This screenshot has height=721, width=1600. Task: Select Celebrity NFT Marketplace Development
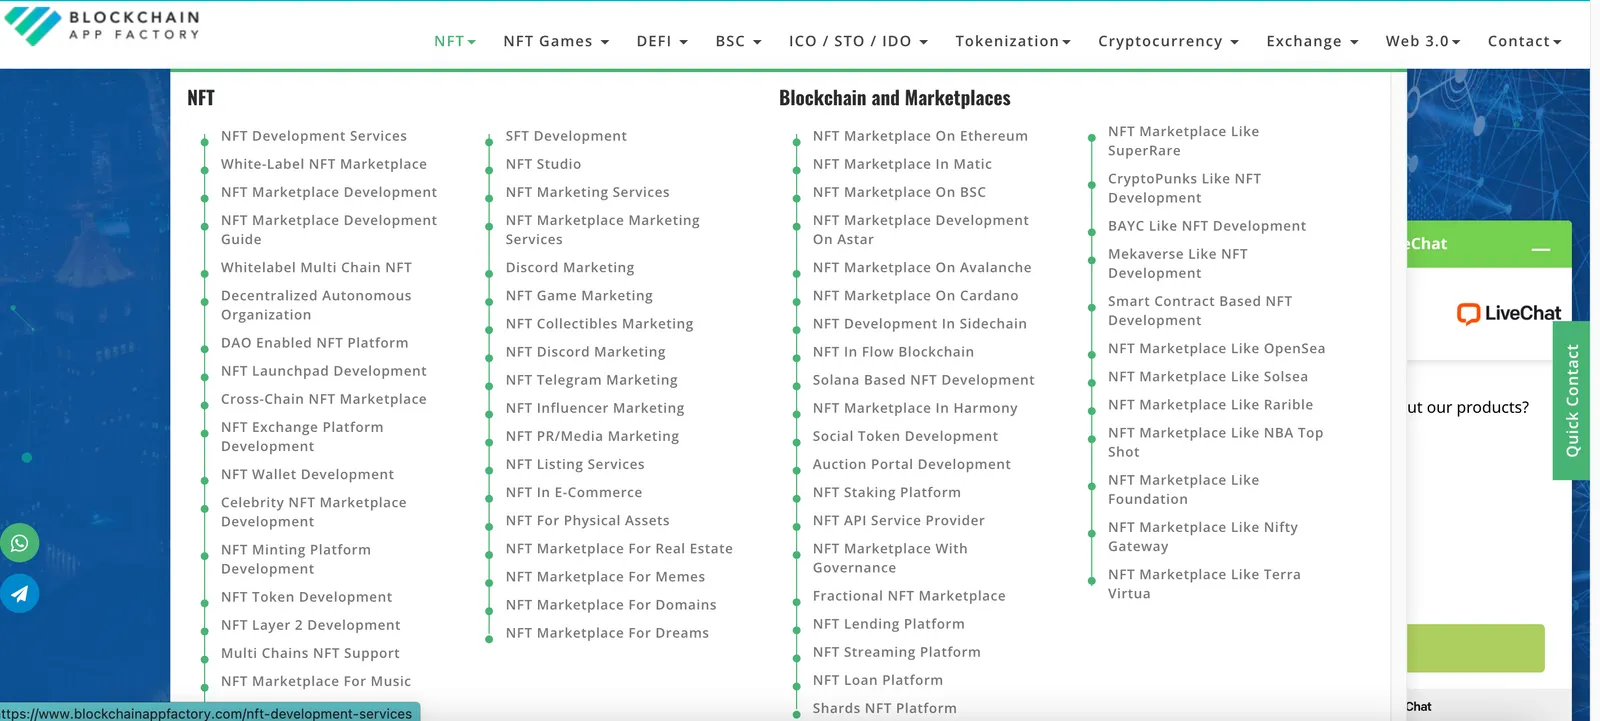point(314,512)
